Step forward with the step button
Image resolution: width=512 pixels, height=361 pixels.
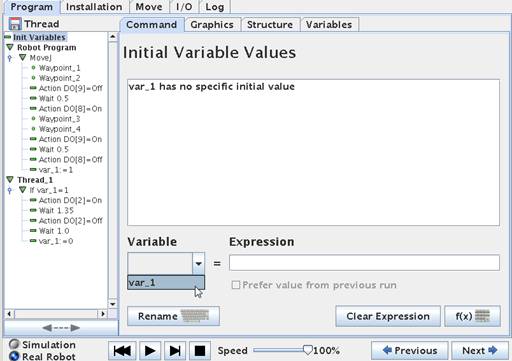point(175,350)
